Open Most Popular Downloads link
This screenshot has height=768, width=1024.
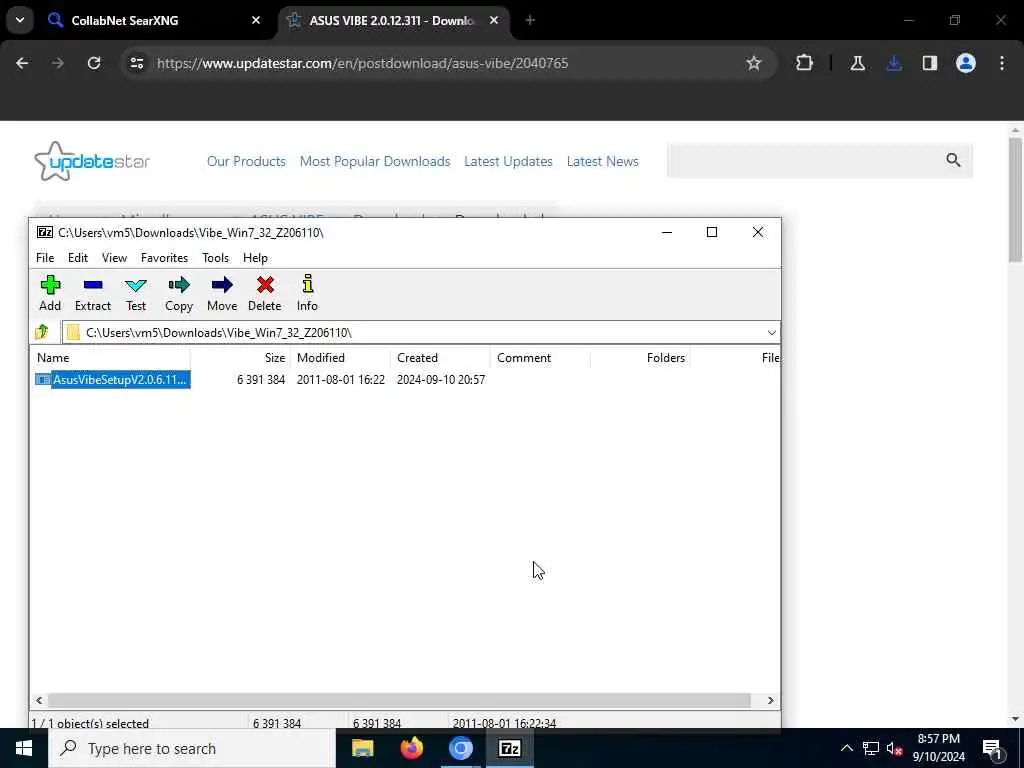(375, 161)
